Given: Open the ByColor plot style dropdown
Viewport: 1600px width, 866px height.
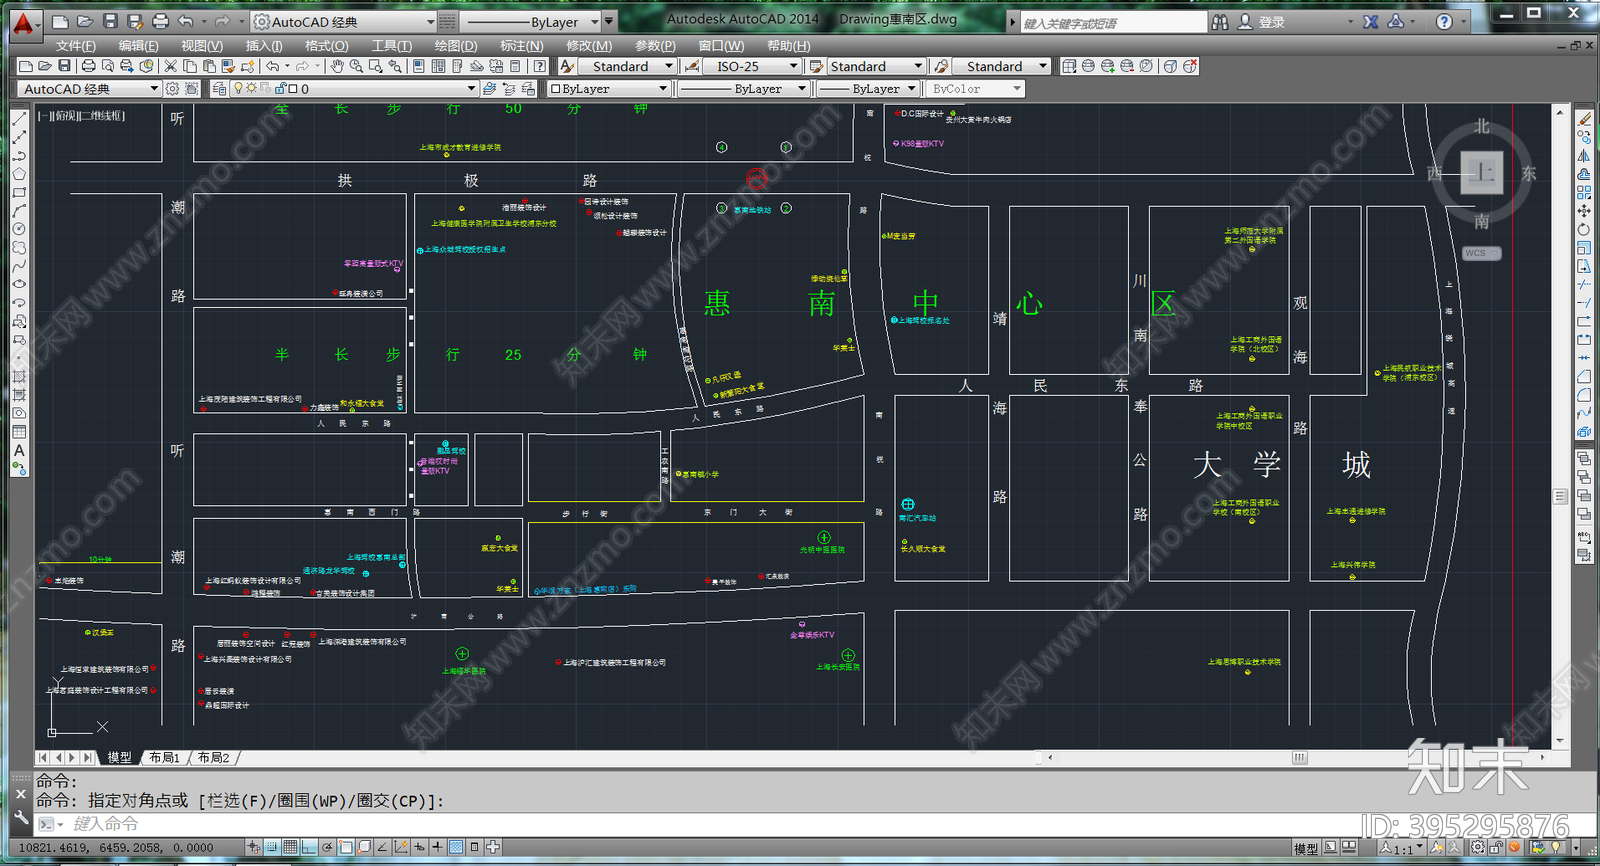Looking at the screenshot, I should pyautogui.click(x=975, y=89).
